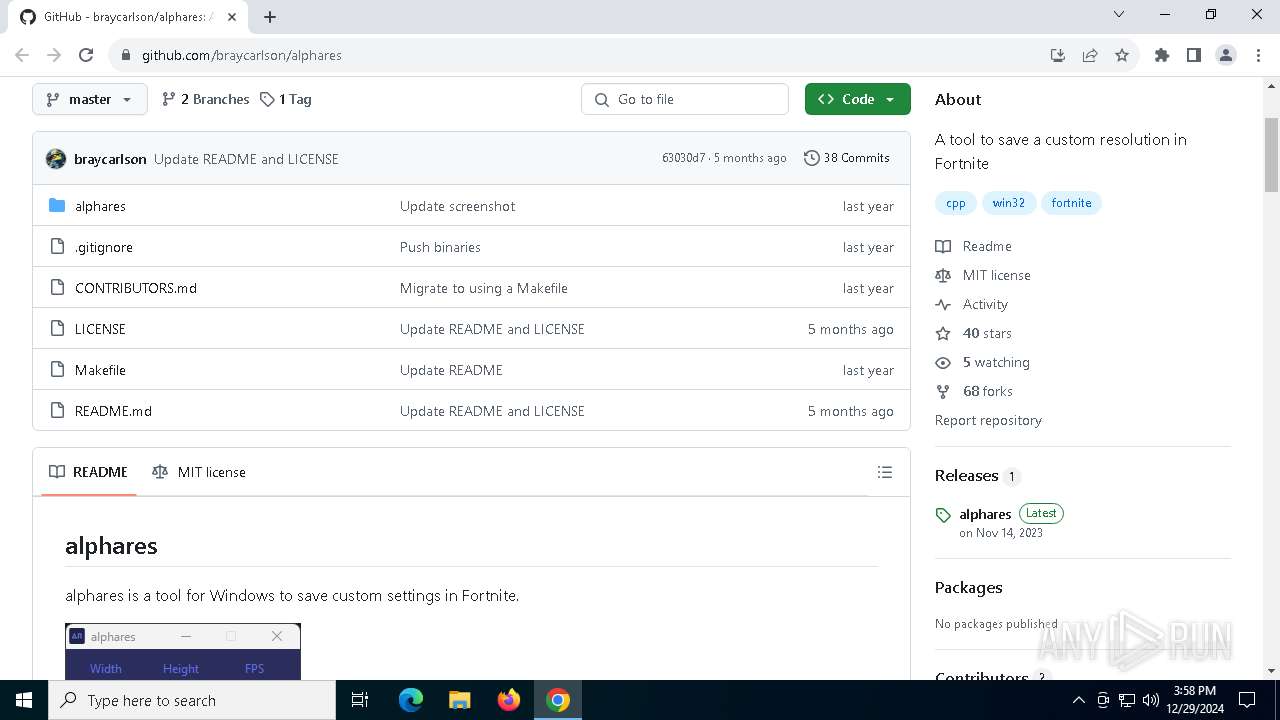Click the share page icon
Screen dimensions: 1280x720
[x=1090, y=55]
